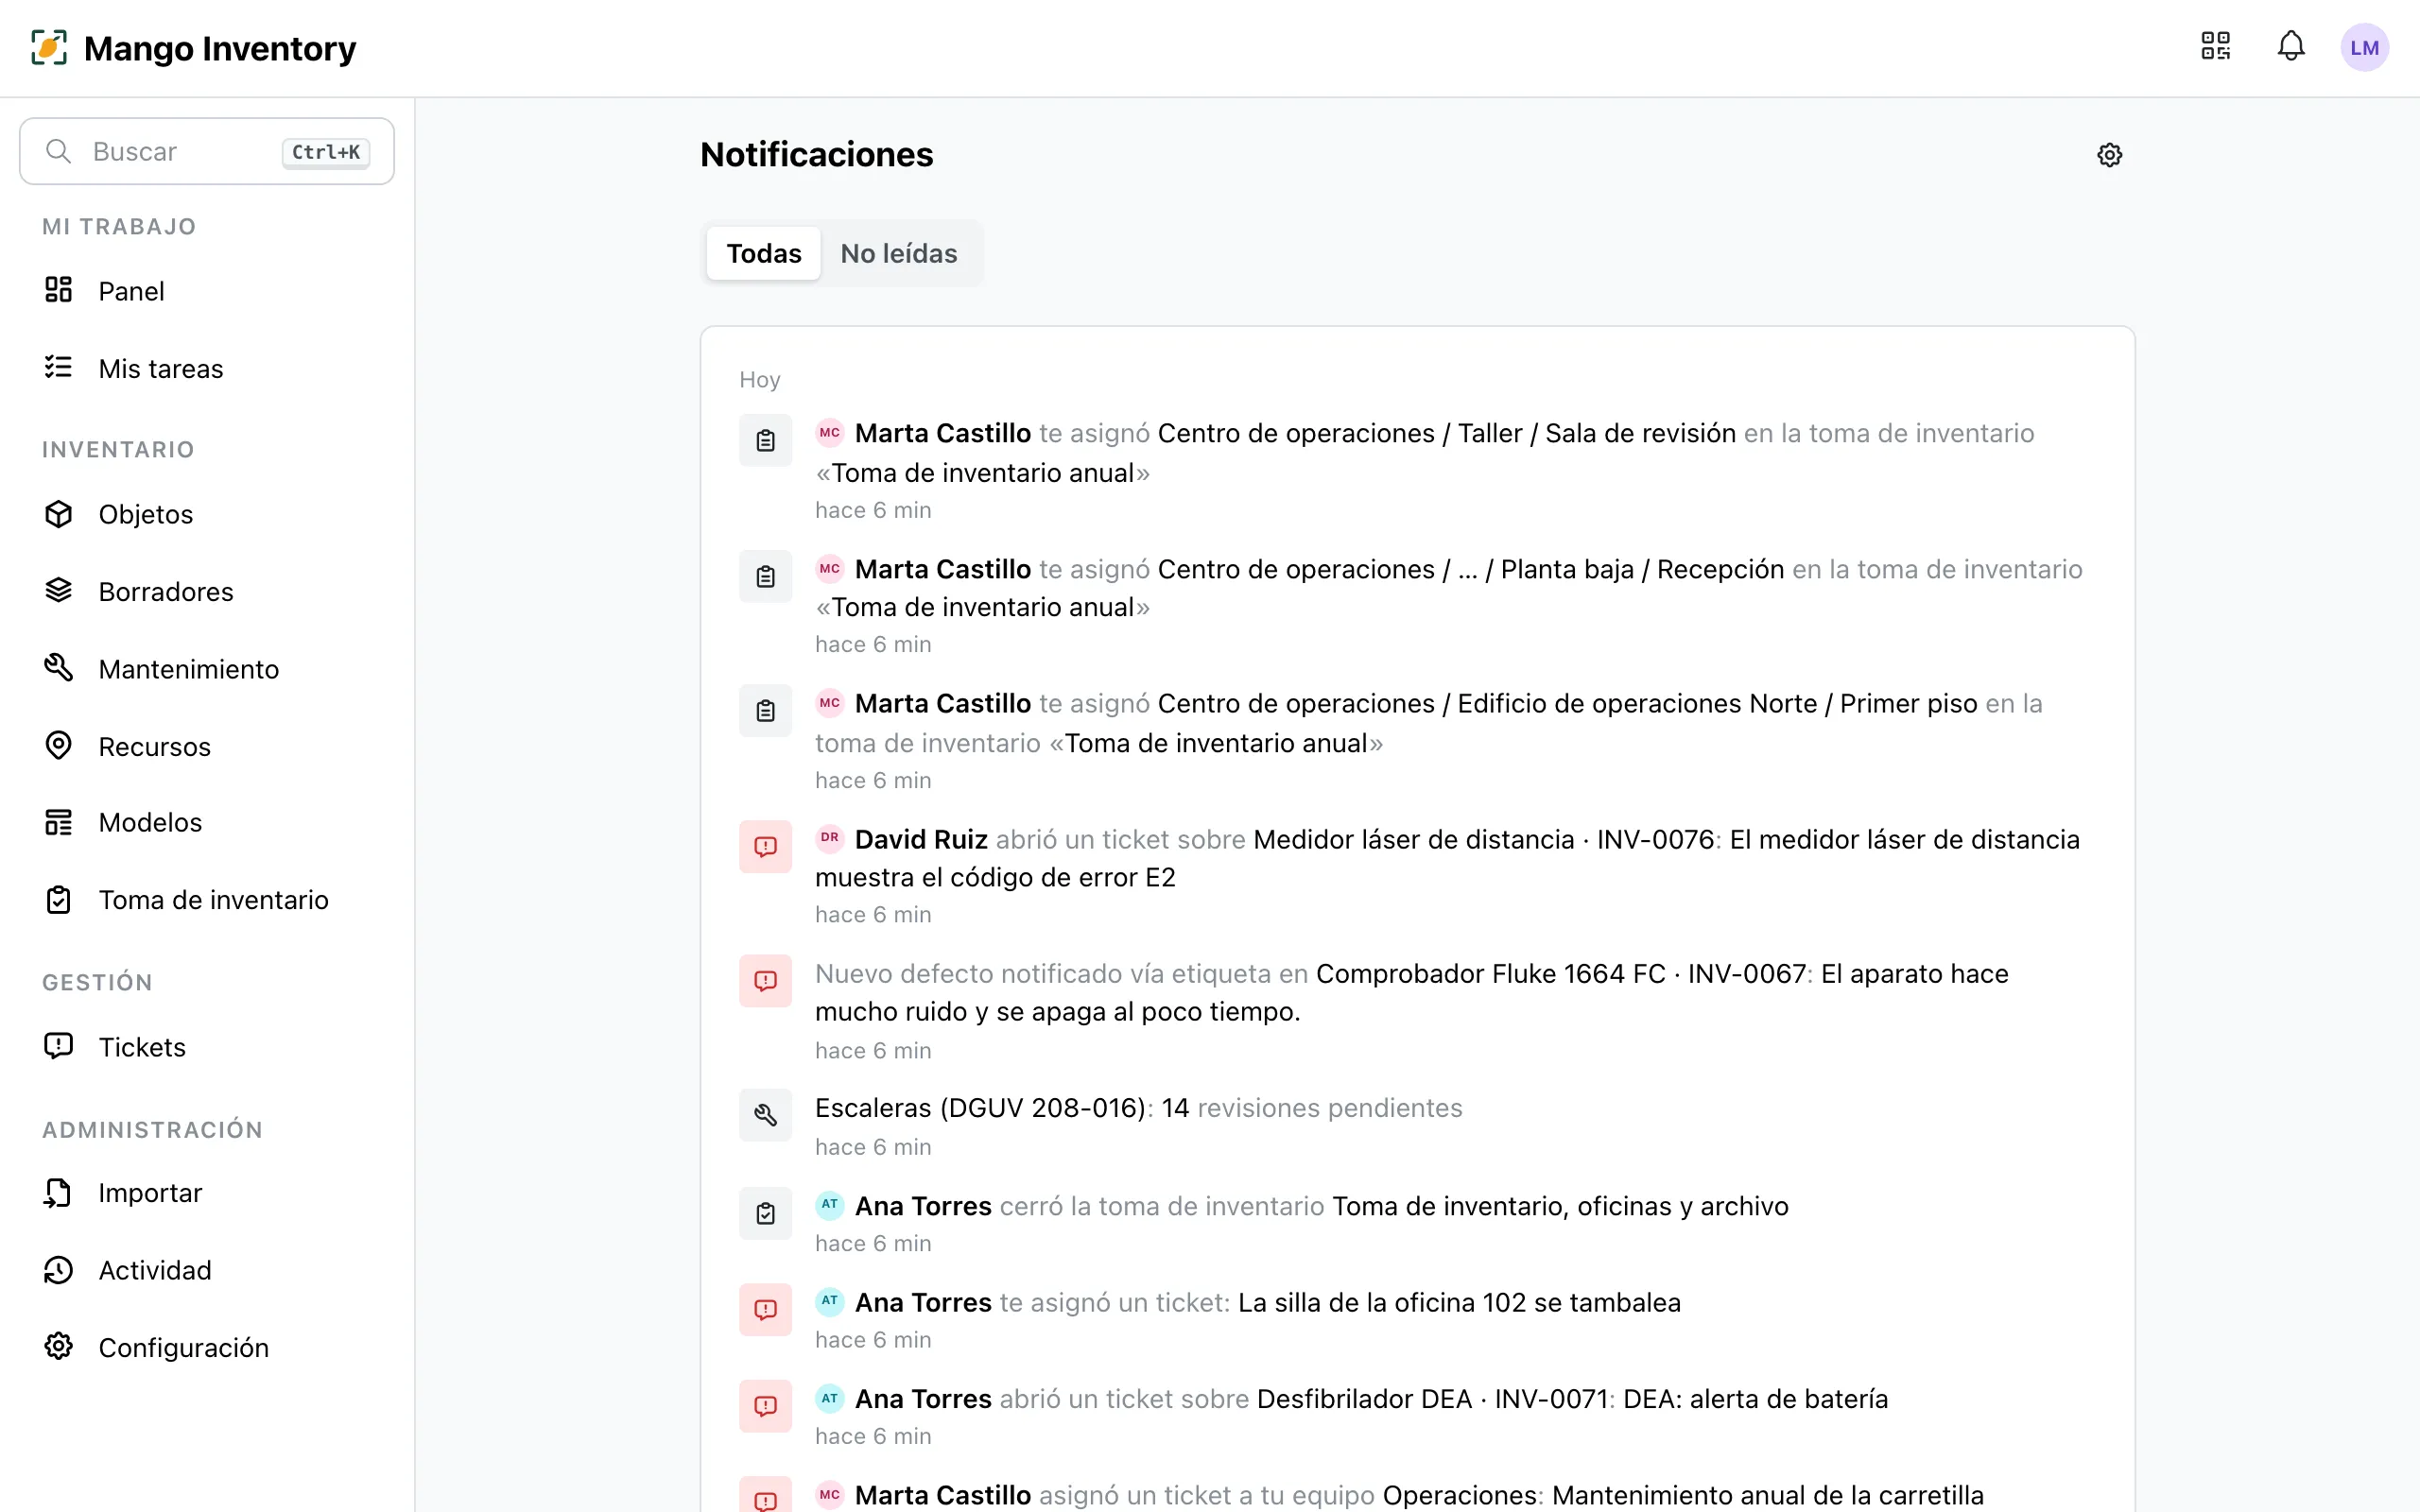Click the Modelos template icon
Screen dimensions: 2420x1512
(59, 822)
